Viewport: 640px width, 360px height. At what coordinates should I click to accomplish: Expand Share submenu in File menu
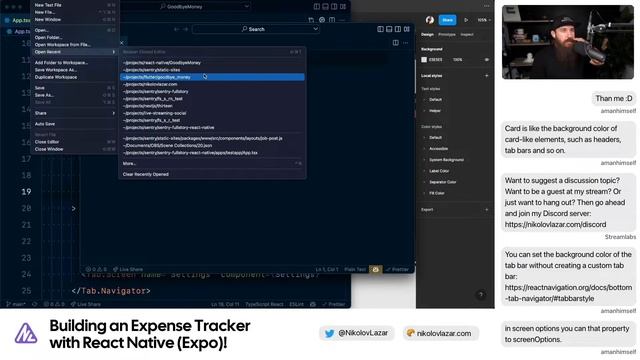(x=74, y=113)
